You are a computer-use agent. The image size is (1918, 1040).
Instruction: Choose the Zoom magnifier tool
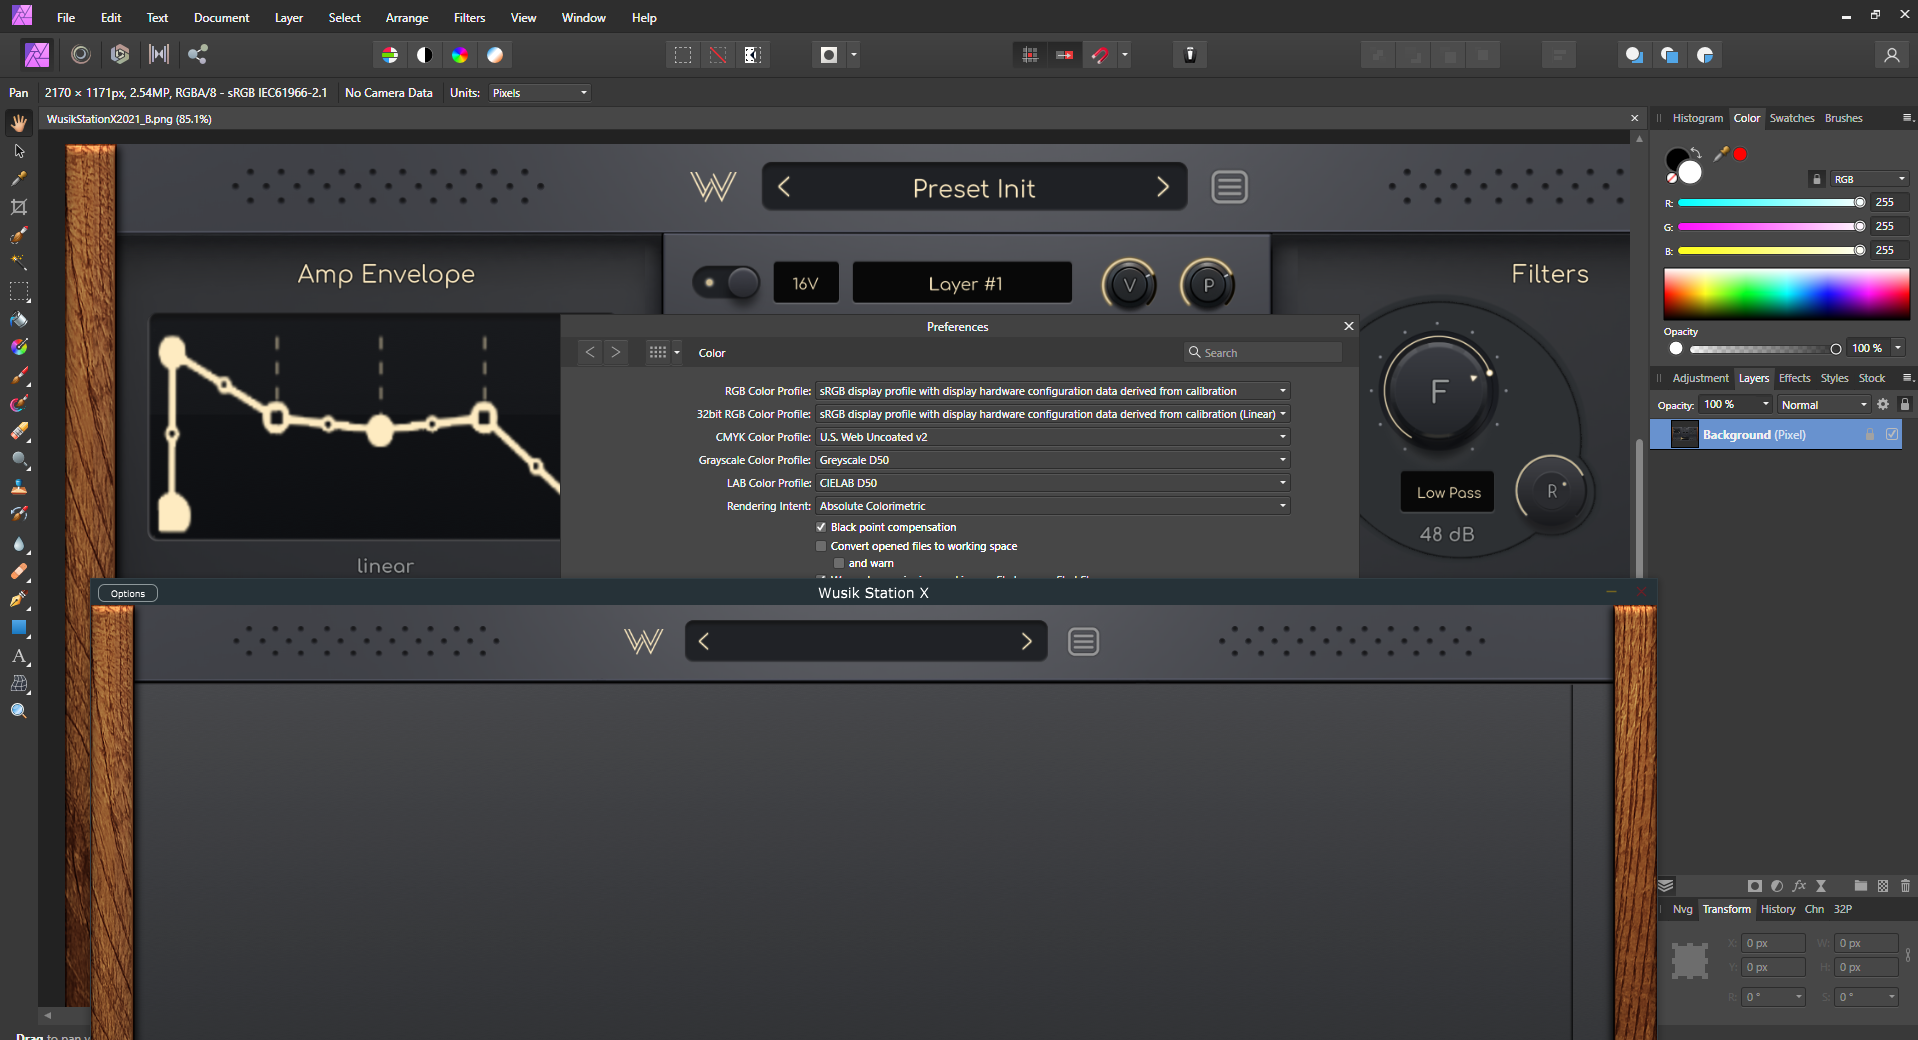19,711
